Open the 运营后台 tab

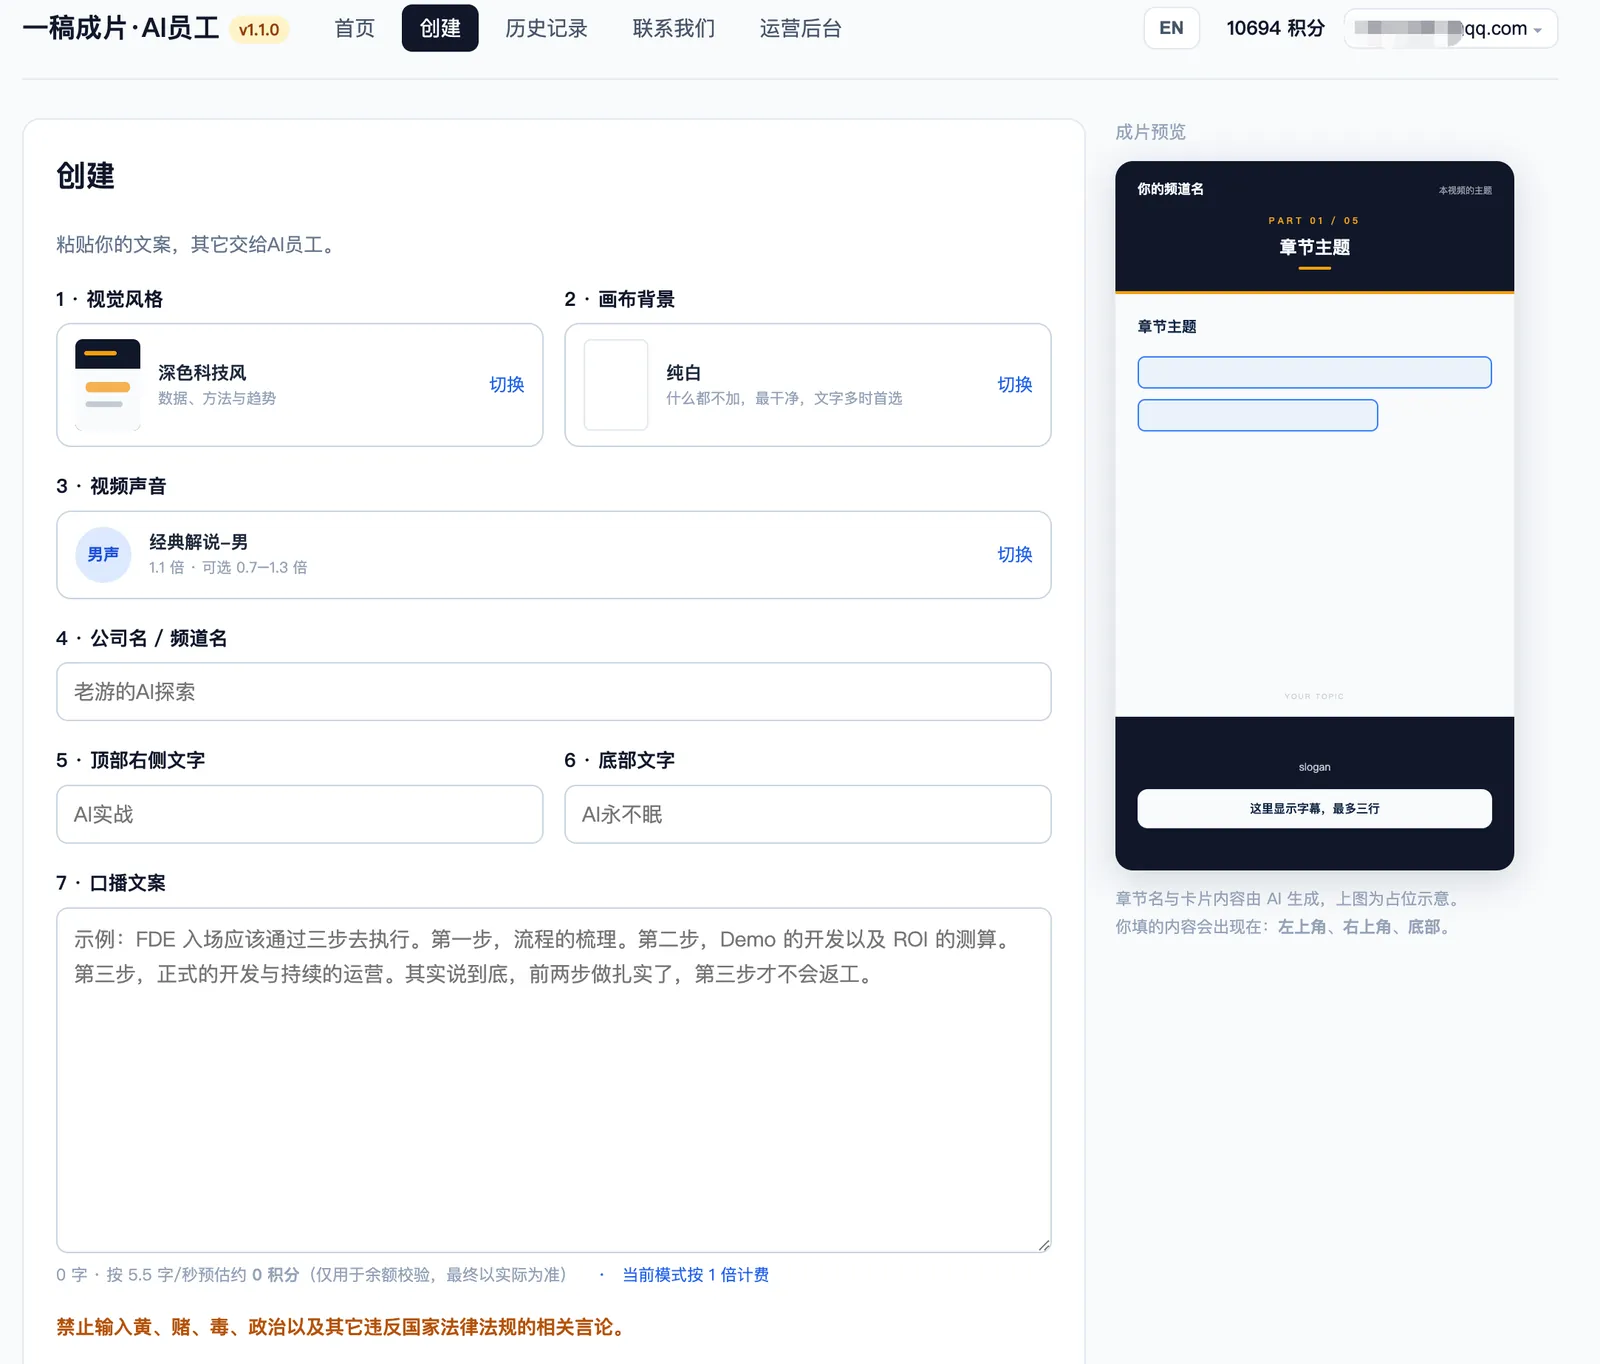[x=800, y=28]
